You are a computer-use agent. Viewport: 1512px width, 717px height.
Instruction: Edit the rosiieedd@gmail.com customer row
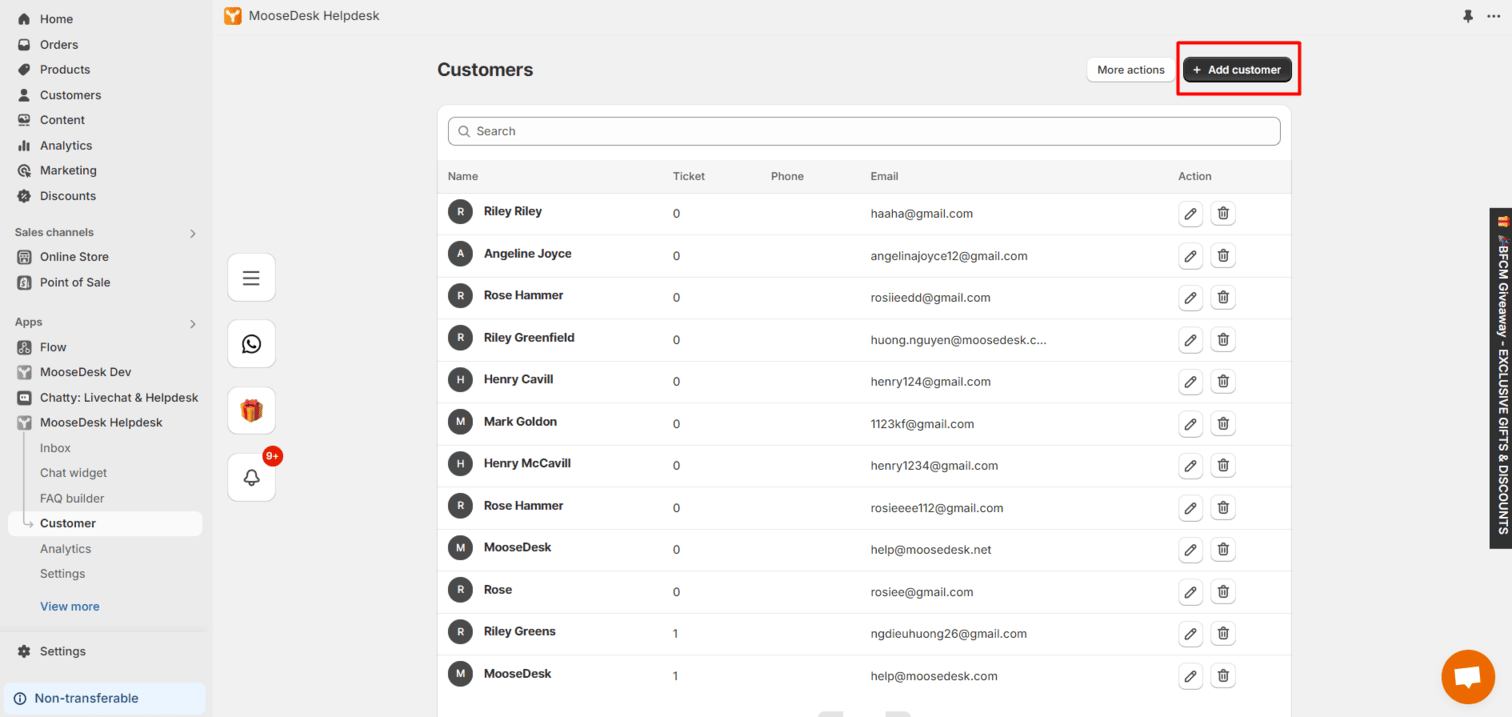pos(1190,297)
